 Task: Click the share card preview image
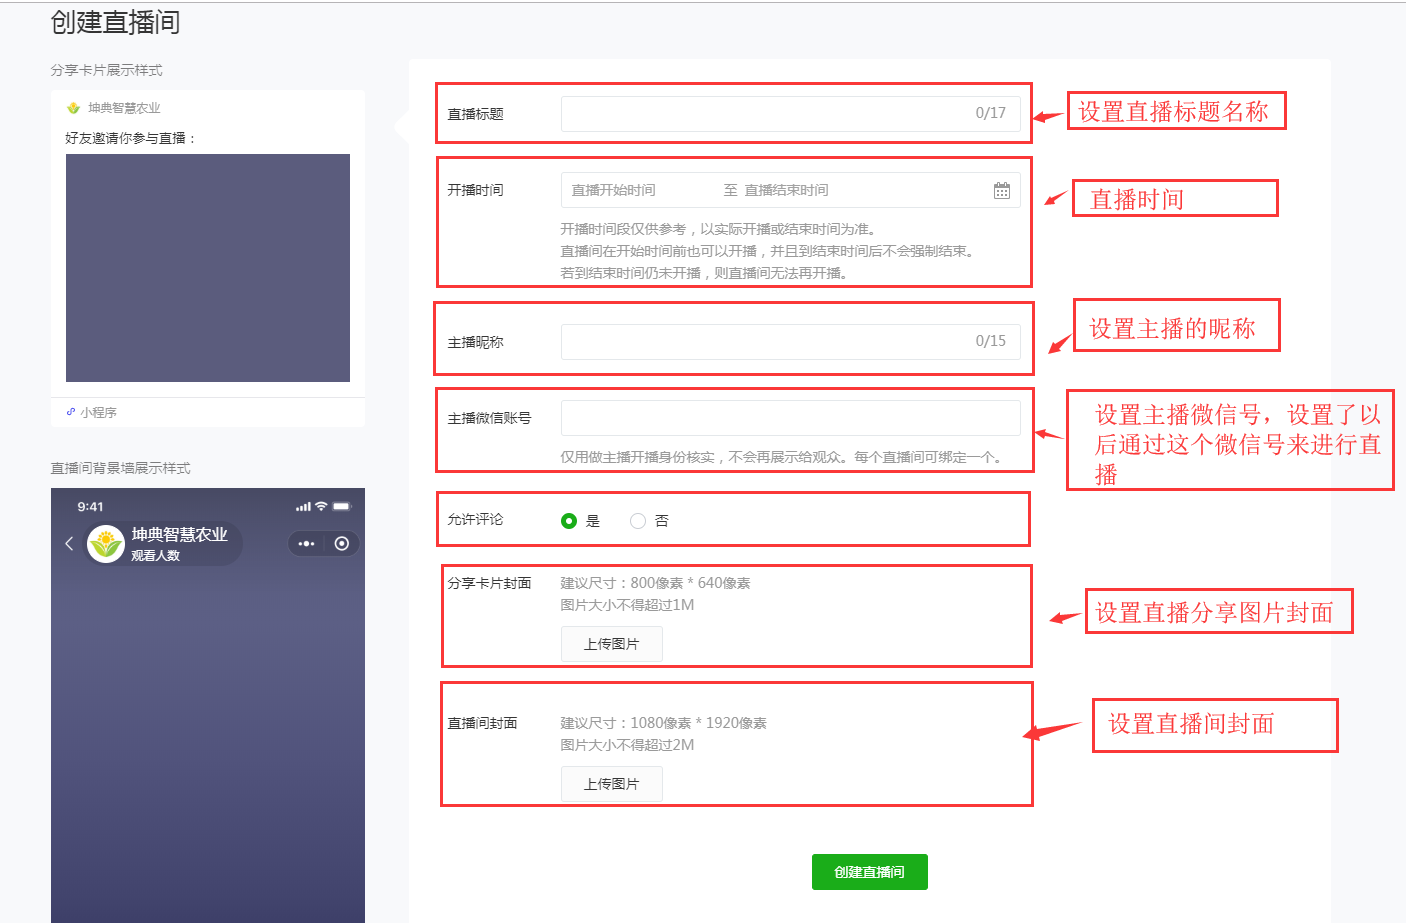pyautogui.click(x=208, y=268)
